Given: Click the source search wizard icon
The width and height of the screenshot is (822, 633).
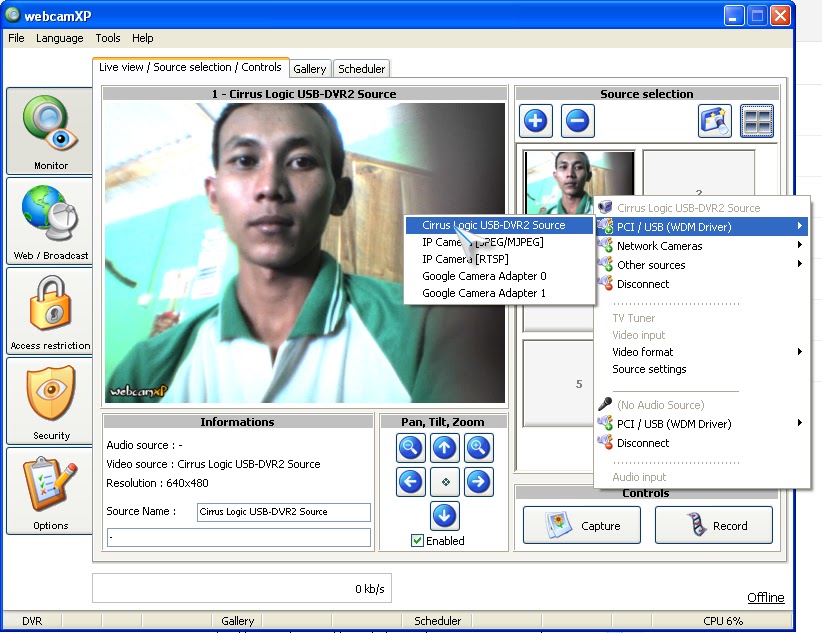Looking at the screenshot, I should [715, 121].
